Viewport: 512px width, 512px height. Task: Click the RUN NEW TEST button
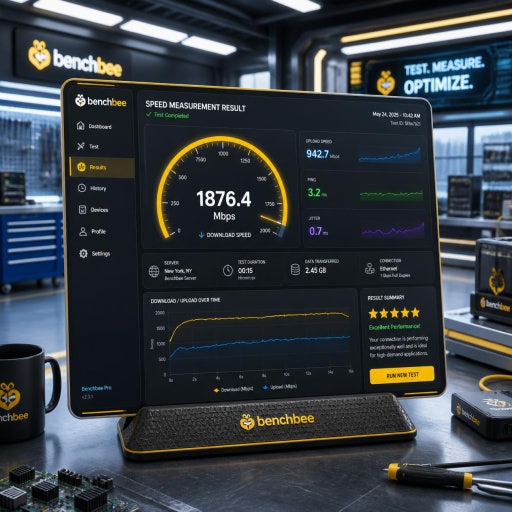(x=402, y=375)
